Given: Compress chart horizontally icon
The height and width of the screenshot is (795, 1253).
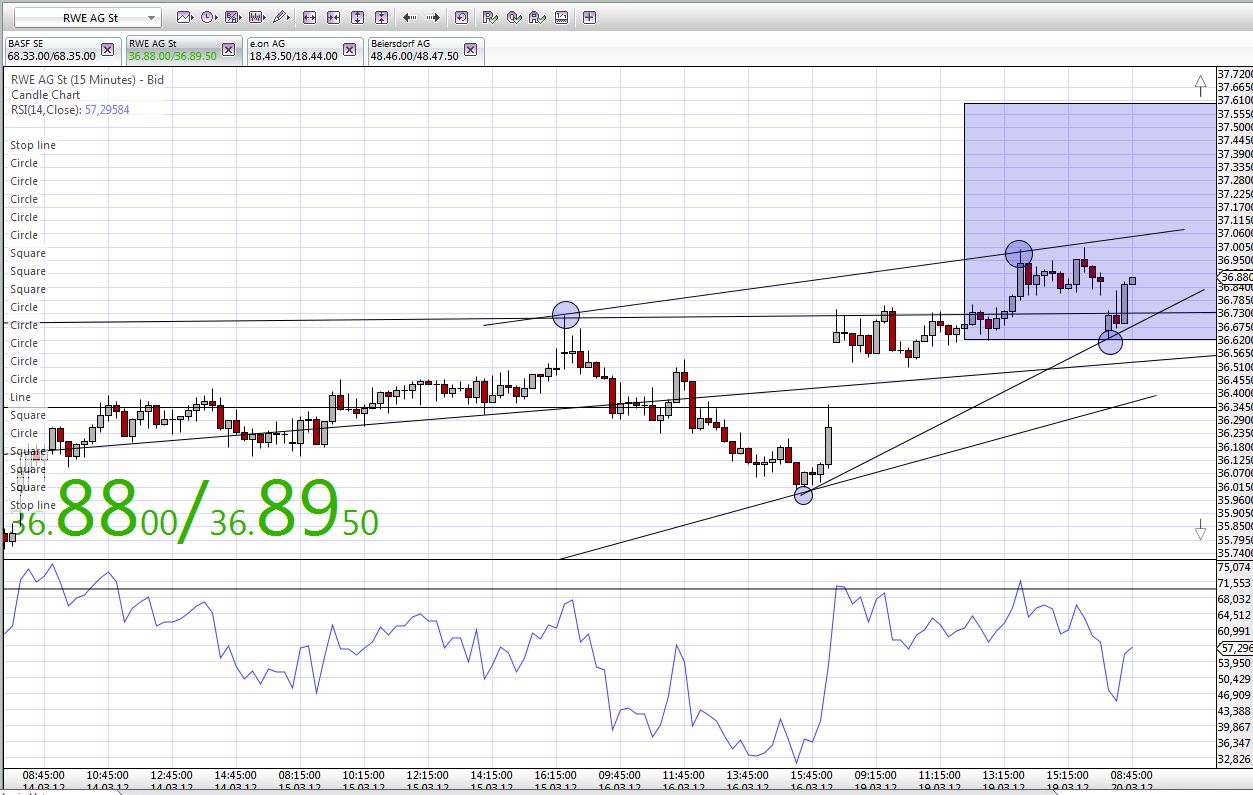Looking at the screenshot, I should point(333,17).
